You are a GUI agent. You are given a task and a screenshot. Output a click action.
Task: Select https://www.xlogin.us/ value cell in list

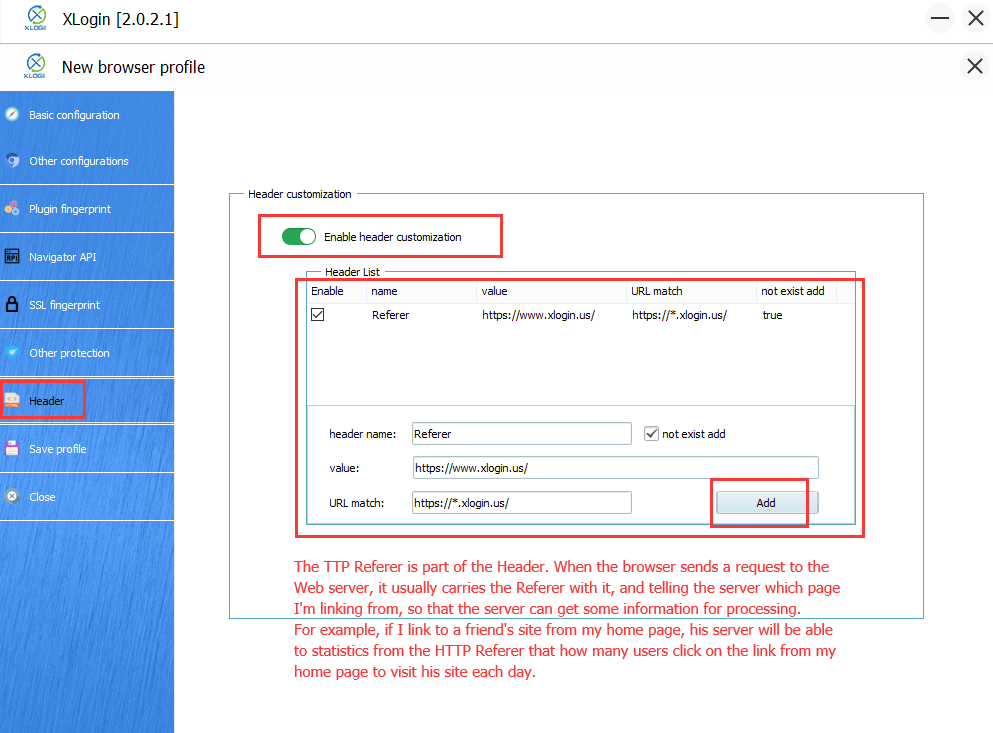538,315
